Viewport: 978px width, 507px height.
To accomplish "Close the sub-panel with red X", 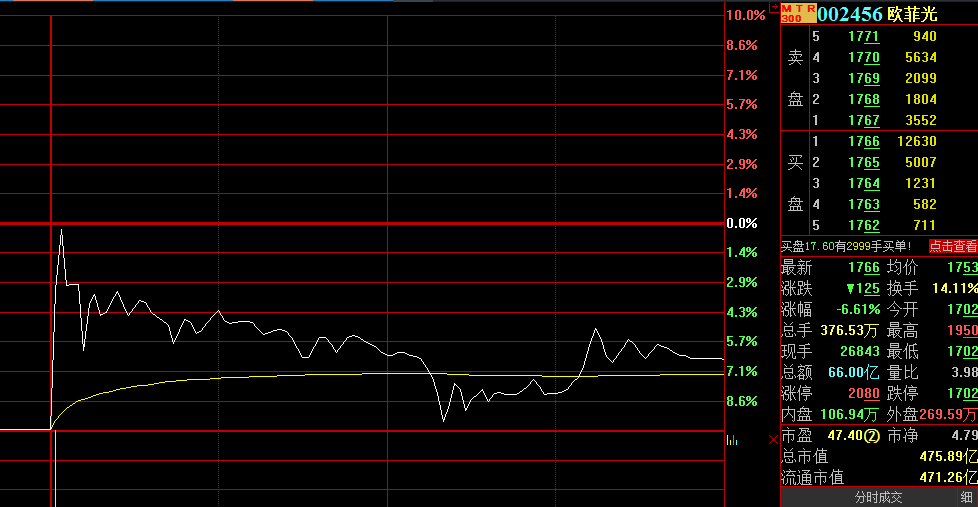I will (771, 439).
